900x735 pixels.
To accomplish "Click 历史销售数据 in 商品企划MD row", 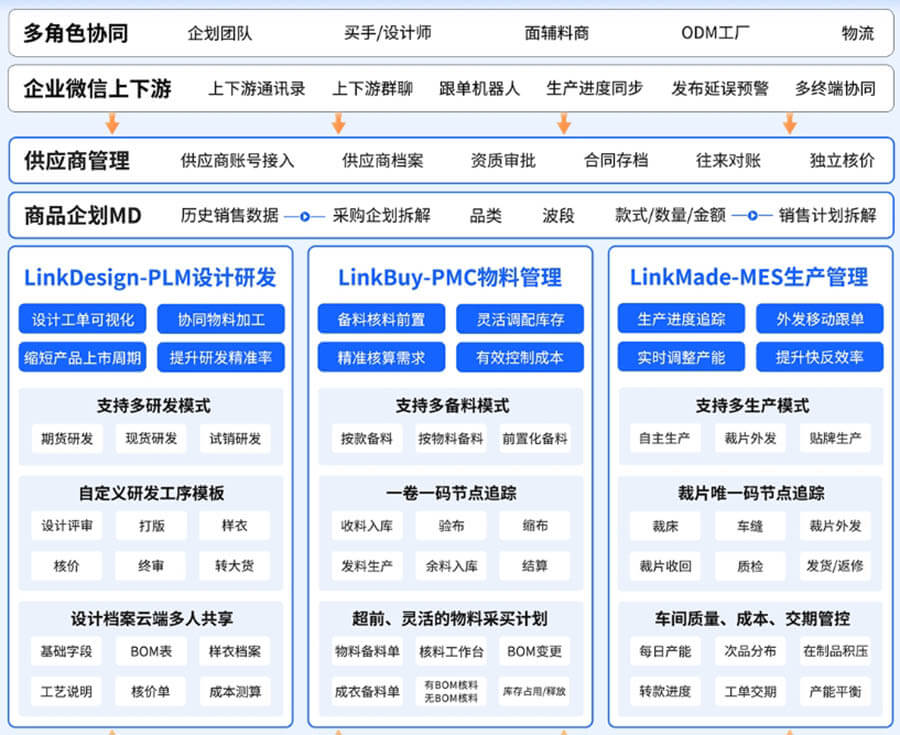I will coord(230,216).
